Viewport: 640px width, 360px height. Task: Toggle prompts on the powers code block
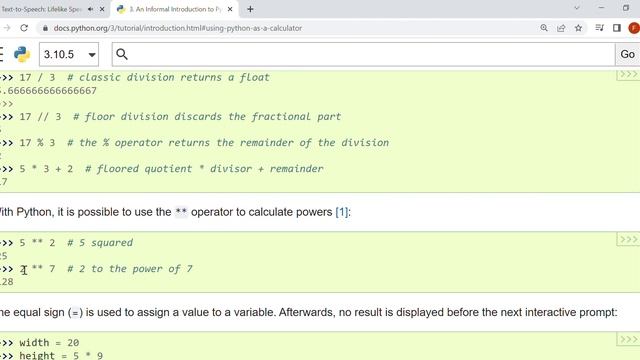point(628,239)
